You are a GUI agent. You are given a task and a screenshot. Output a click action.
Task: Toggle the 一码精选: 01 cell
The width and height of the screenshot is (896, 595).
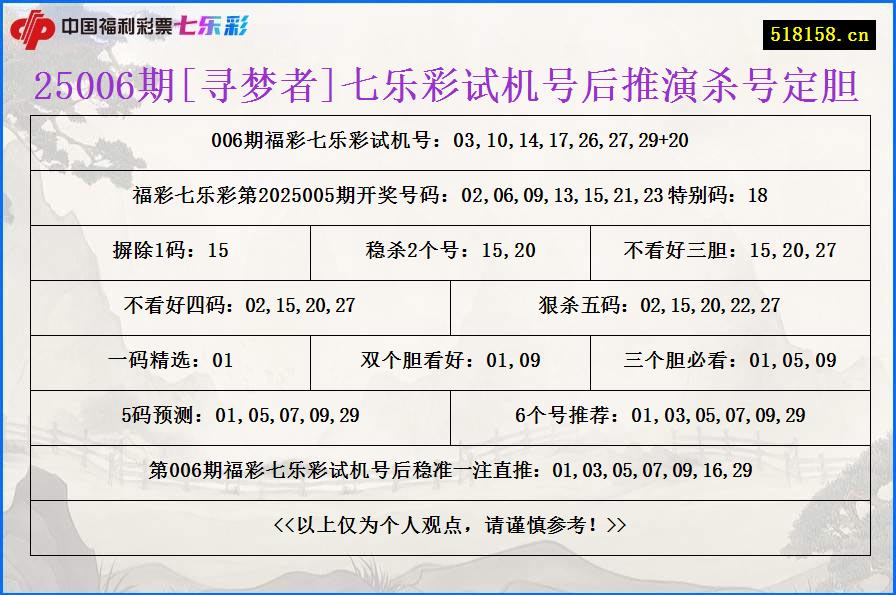pos(172,361)
